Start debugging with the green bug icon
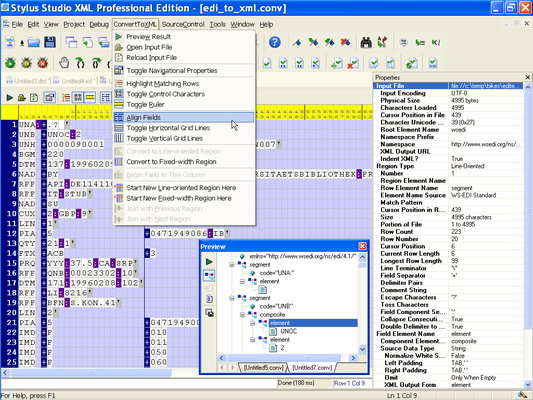This screenshot has height=400, width=533. click(x=10, y=63)
